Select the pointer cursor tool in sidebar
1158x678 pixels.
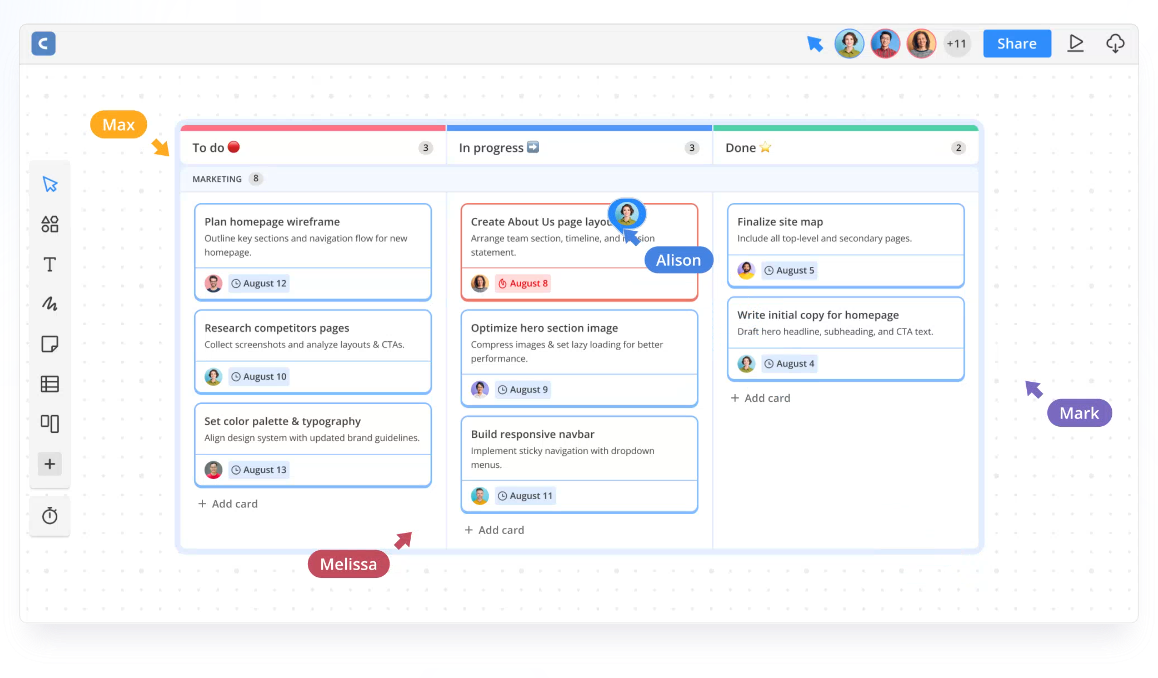[49, 184]
